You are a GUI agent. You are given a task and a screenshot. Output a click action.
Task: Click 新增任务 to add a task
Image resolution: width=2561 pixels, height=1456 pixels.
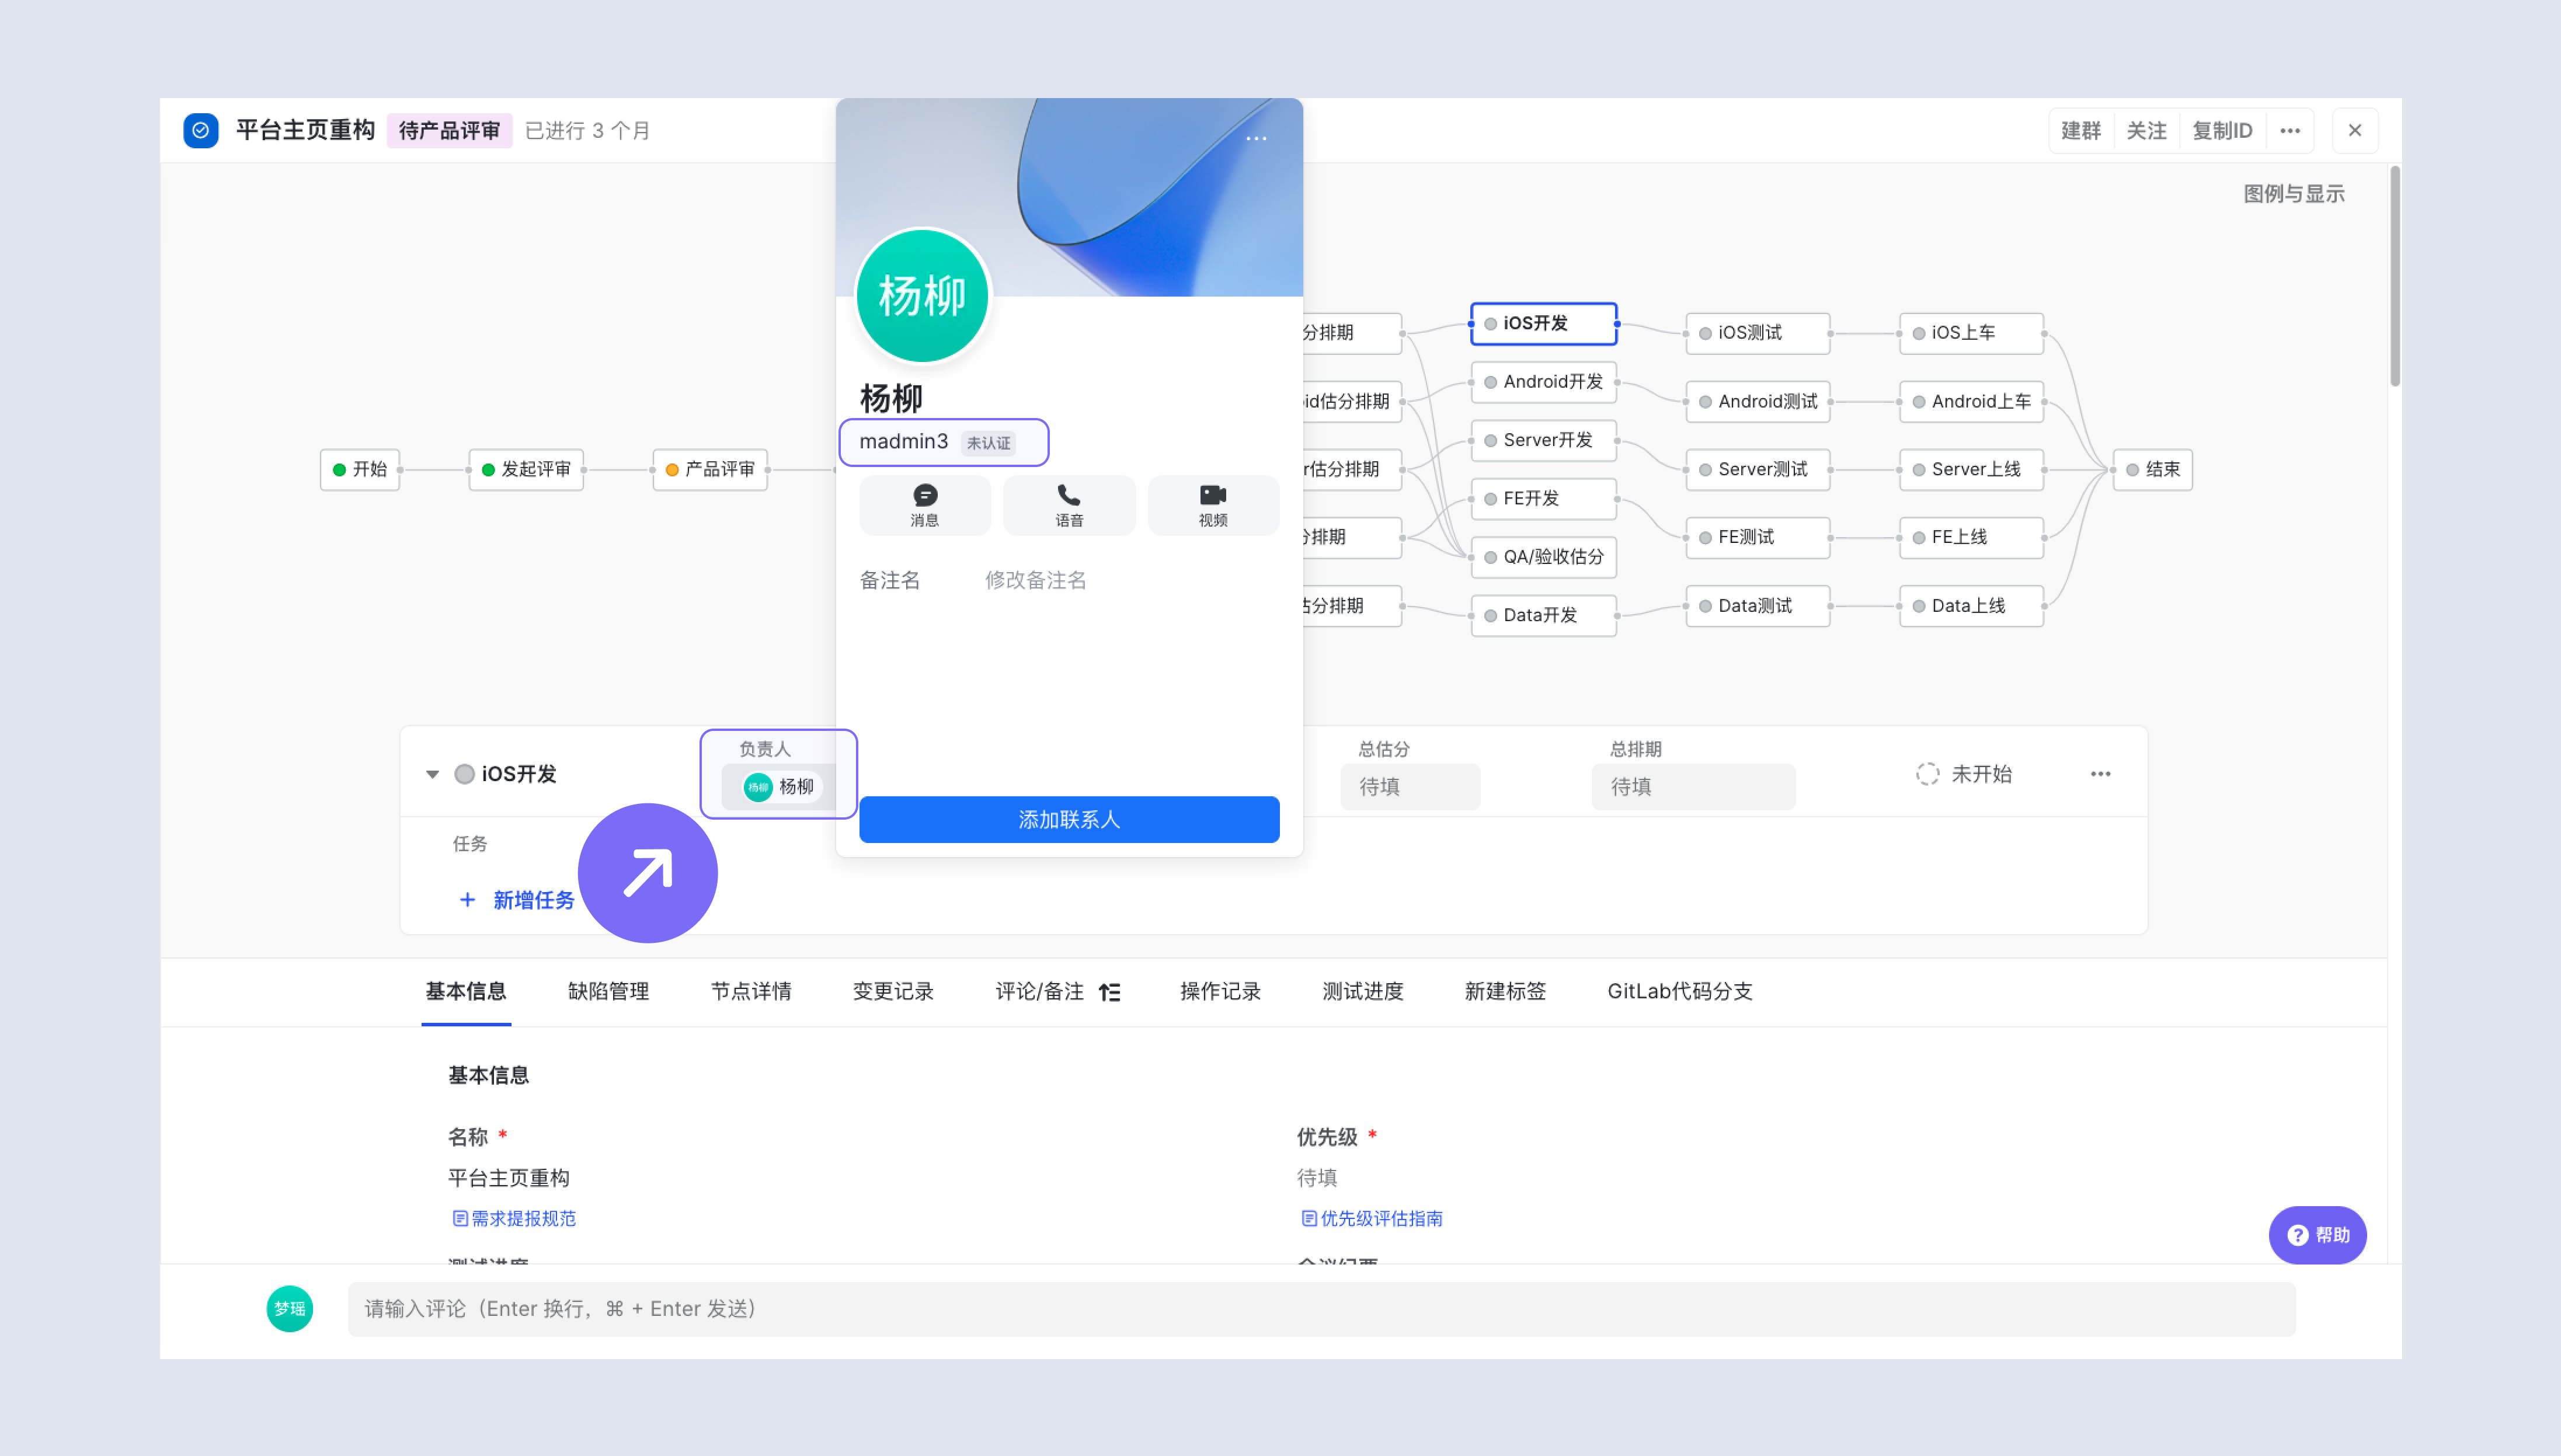coord(534,900)
